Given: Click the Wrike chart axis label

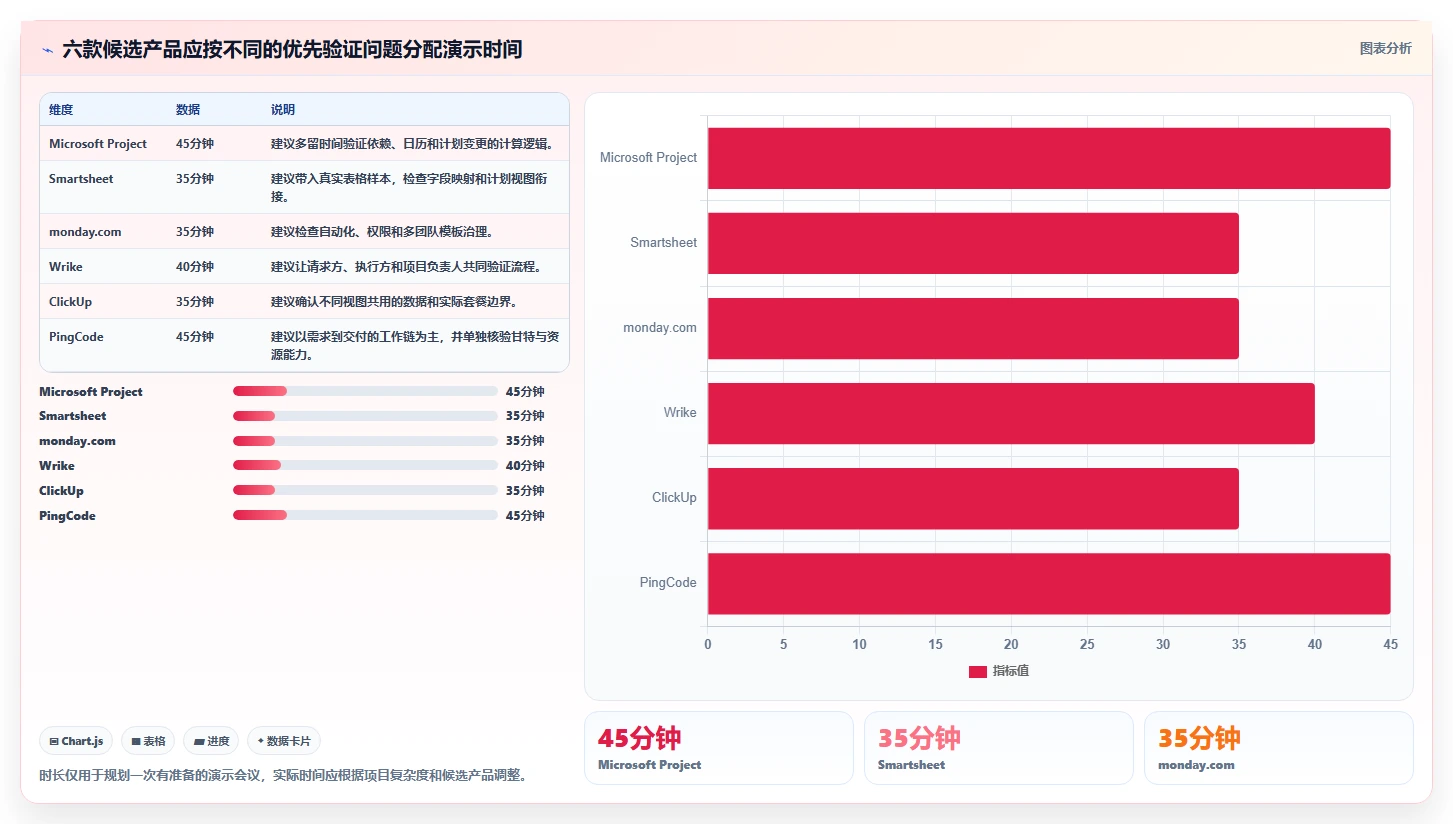Looking at the screenshot, I should (x=680, y=413).
